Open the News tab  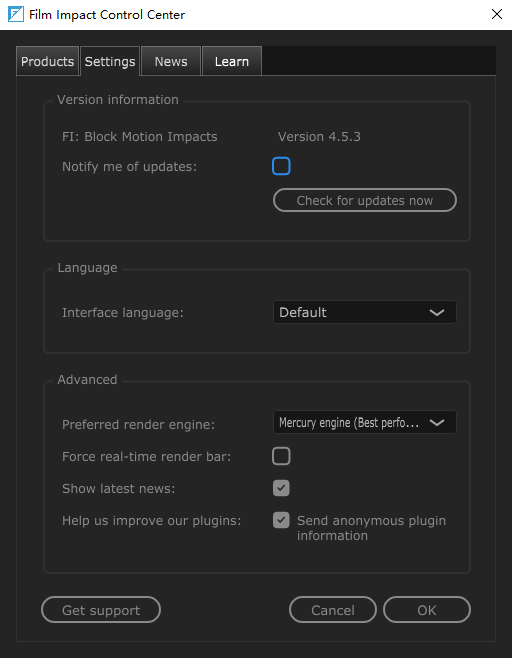tap(171, 61)
